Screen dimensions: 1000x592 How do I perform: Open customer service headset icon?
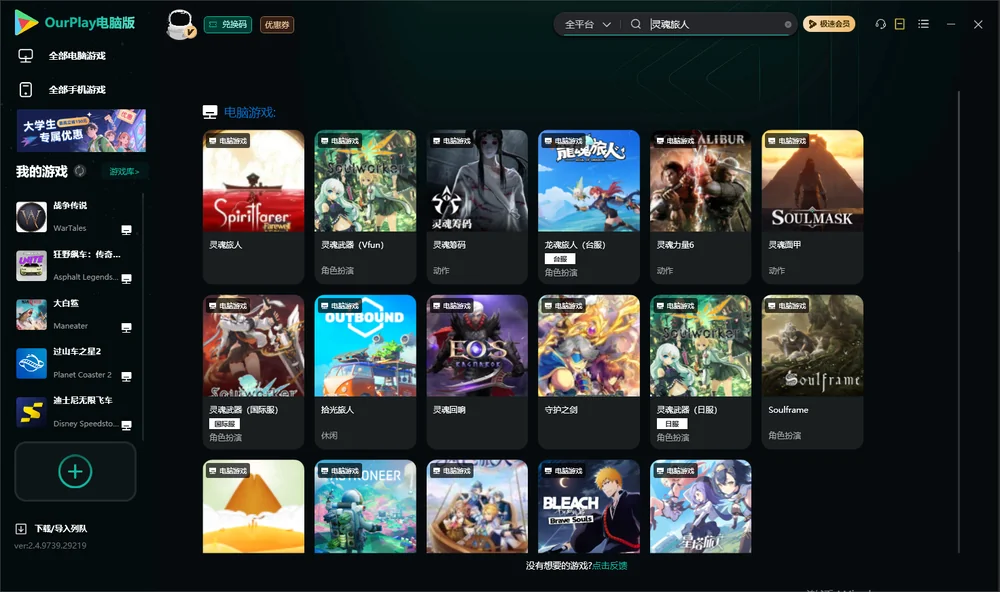(x=881, y=24)
